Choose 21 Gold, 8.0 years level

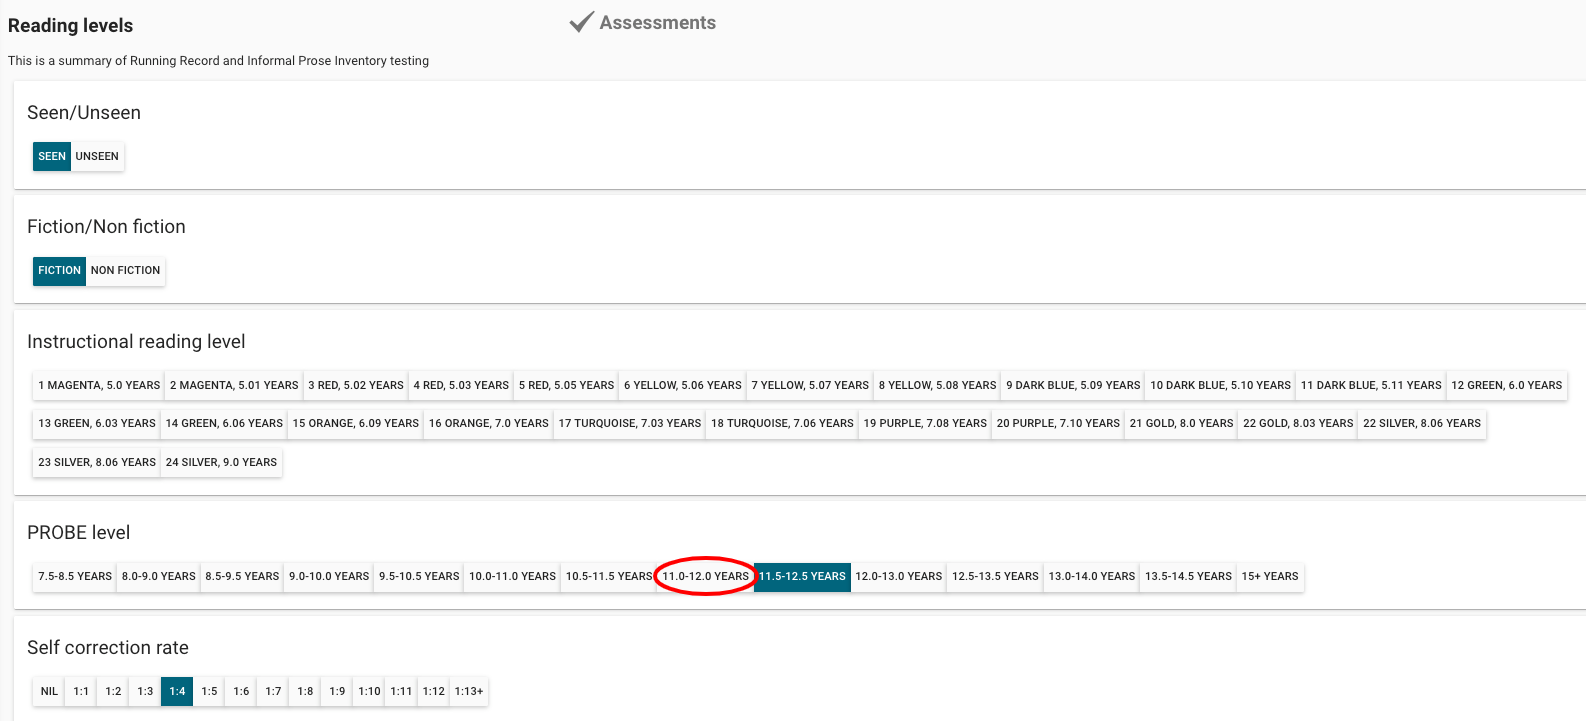coord(1181,423)
